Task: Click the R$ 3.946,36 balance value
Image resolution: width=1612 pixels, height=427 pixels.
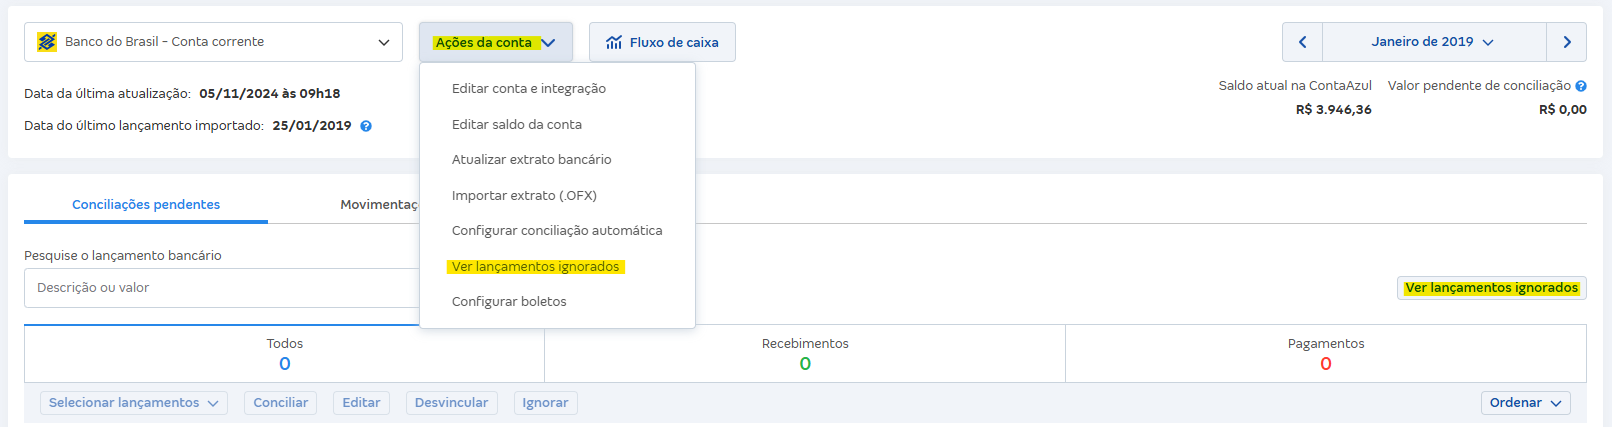Action: (x=1333, y=109)
